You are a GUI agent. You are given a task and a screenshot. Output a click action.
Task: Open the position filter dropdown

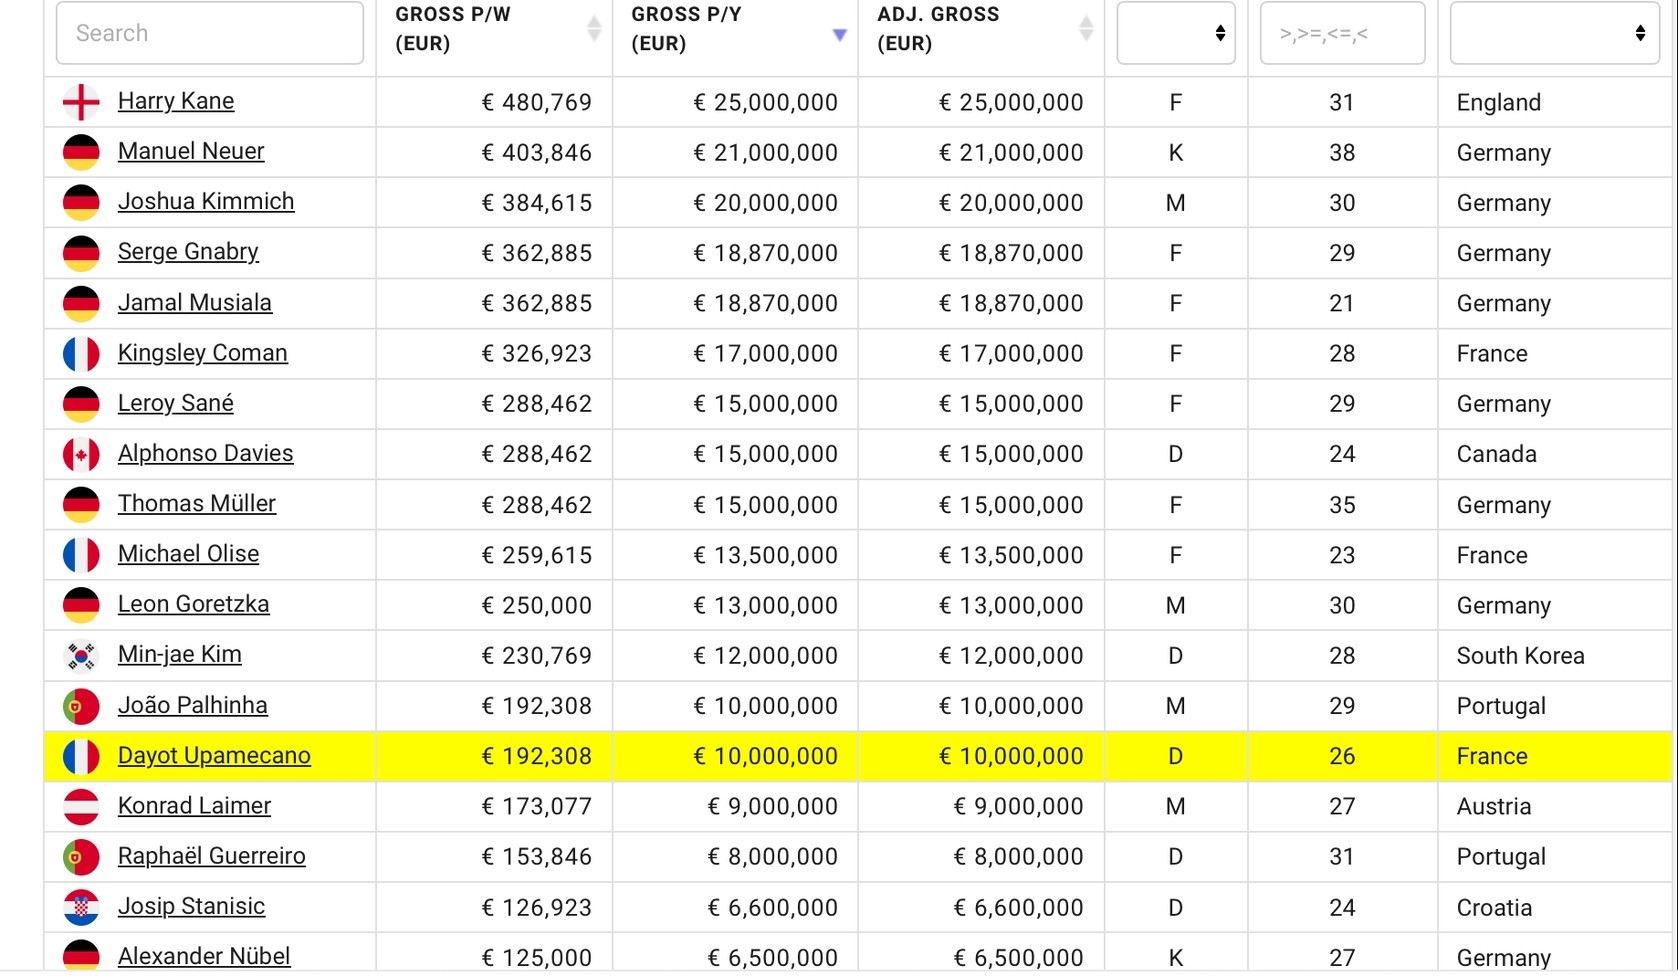pos(1175,33)
